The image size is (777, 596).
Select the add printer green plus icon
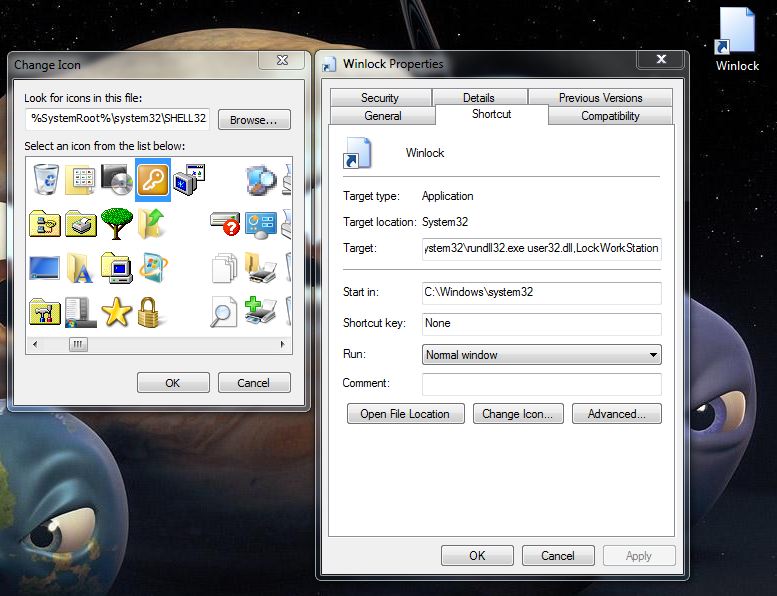click(261, 311)
